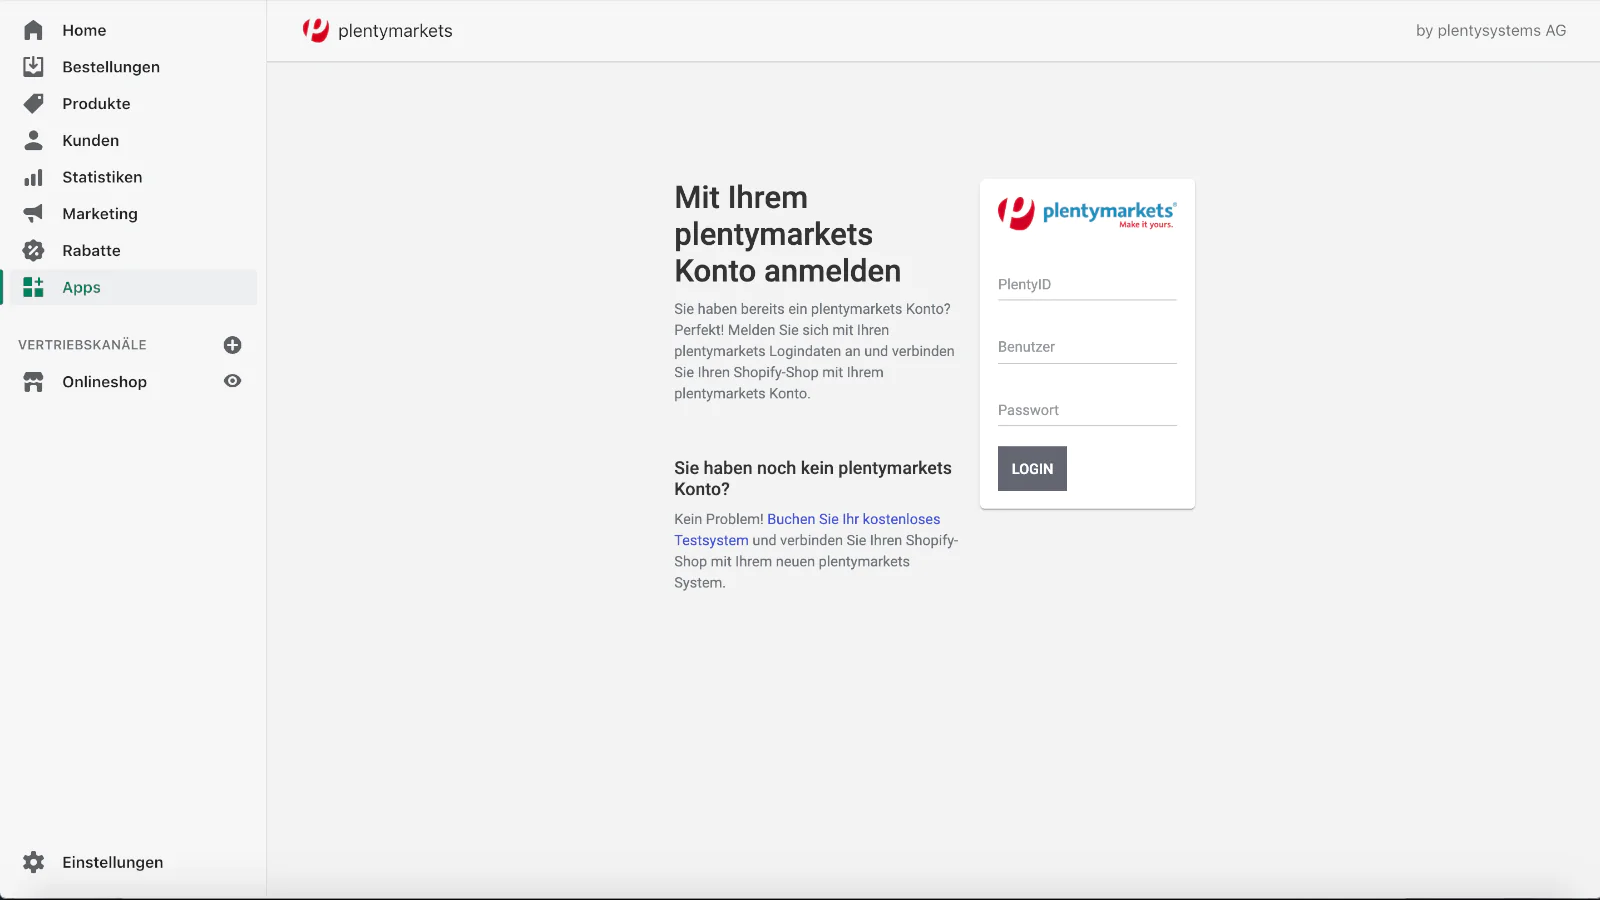Click the Home house icon
The image size is (1600, 900).
pos(33,30)
